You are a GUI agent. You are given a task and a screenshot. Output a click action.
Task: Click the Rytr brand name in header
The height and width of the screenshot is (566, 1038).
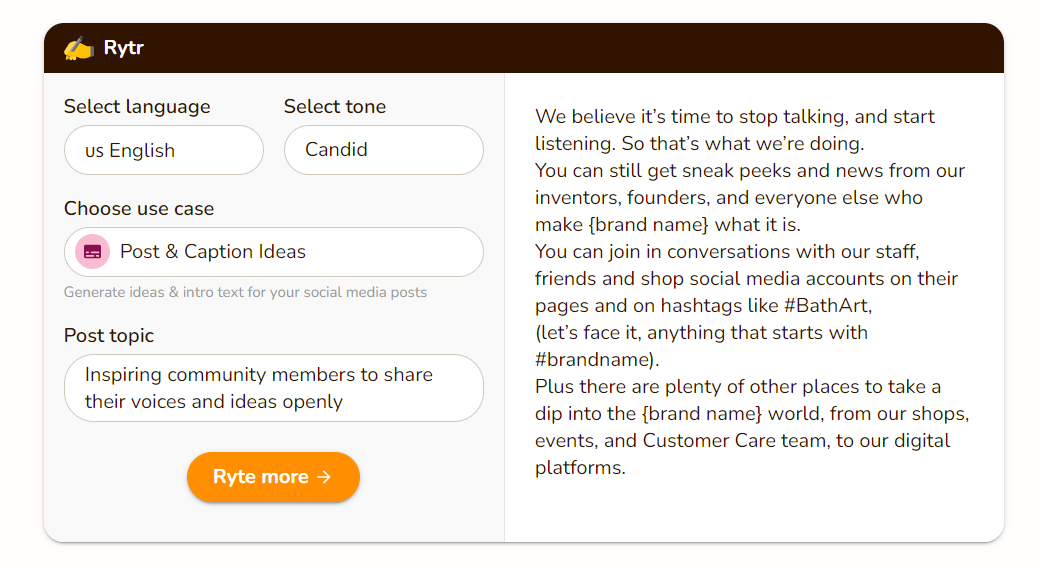124,48
